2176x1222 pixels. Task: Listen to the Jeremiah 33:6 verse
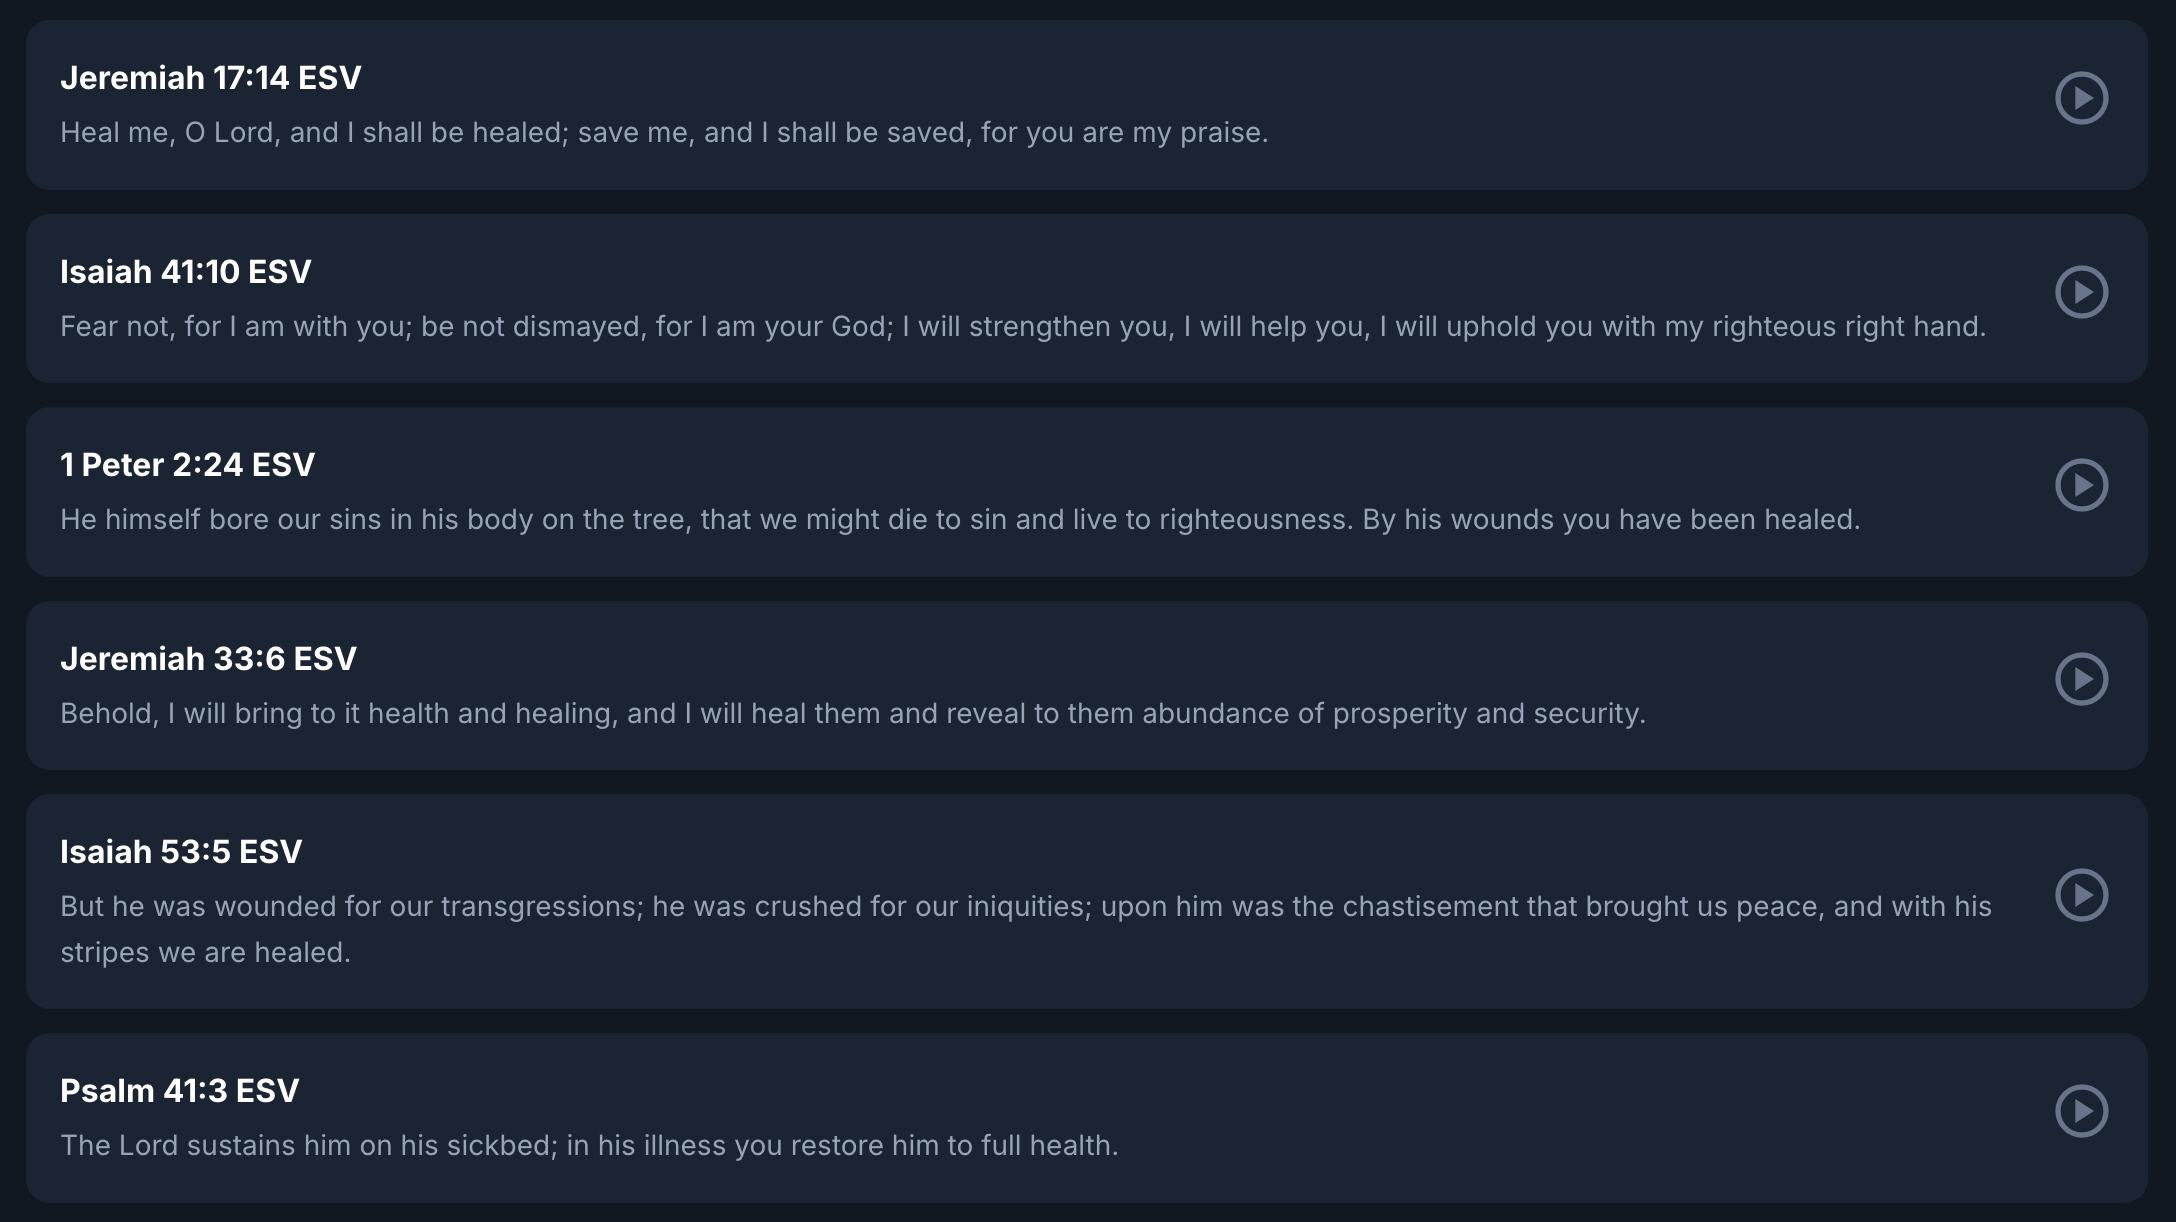tap(2081, 679)
